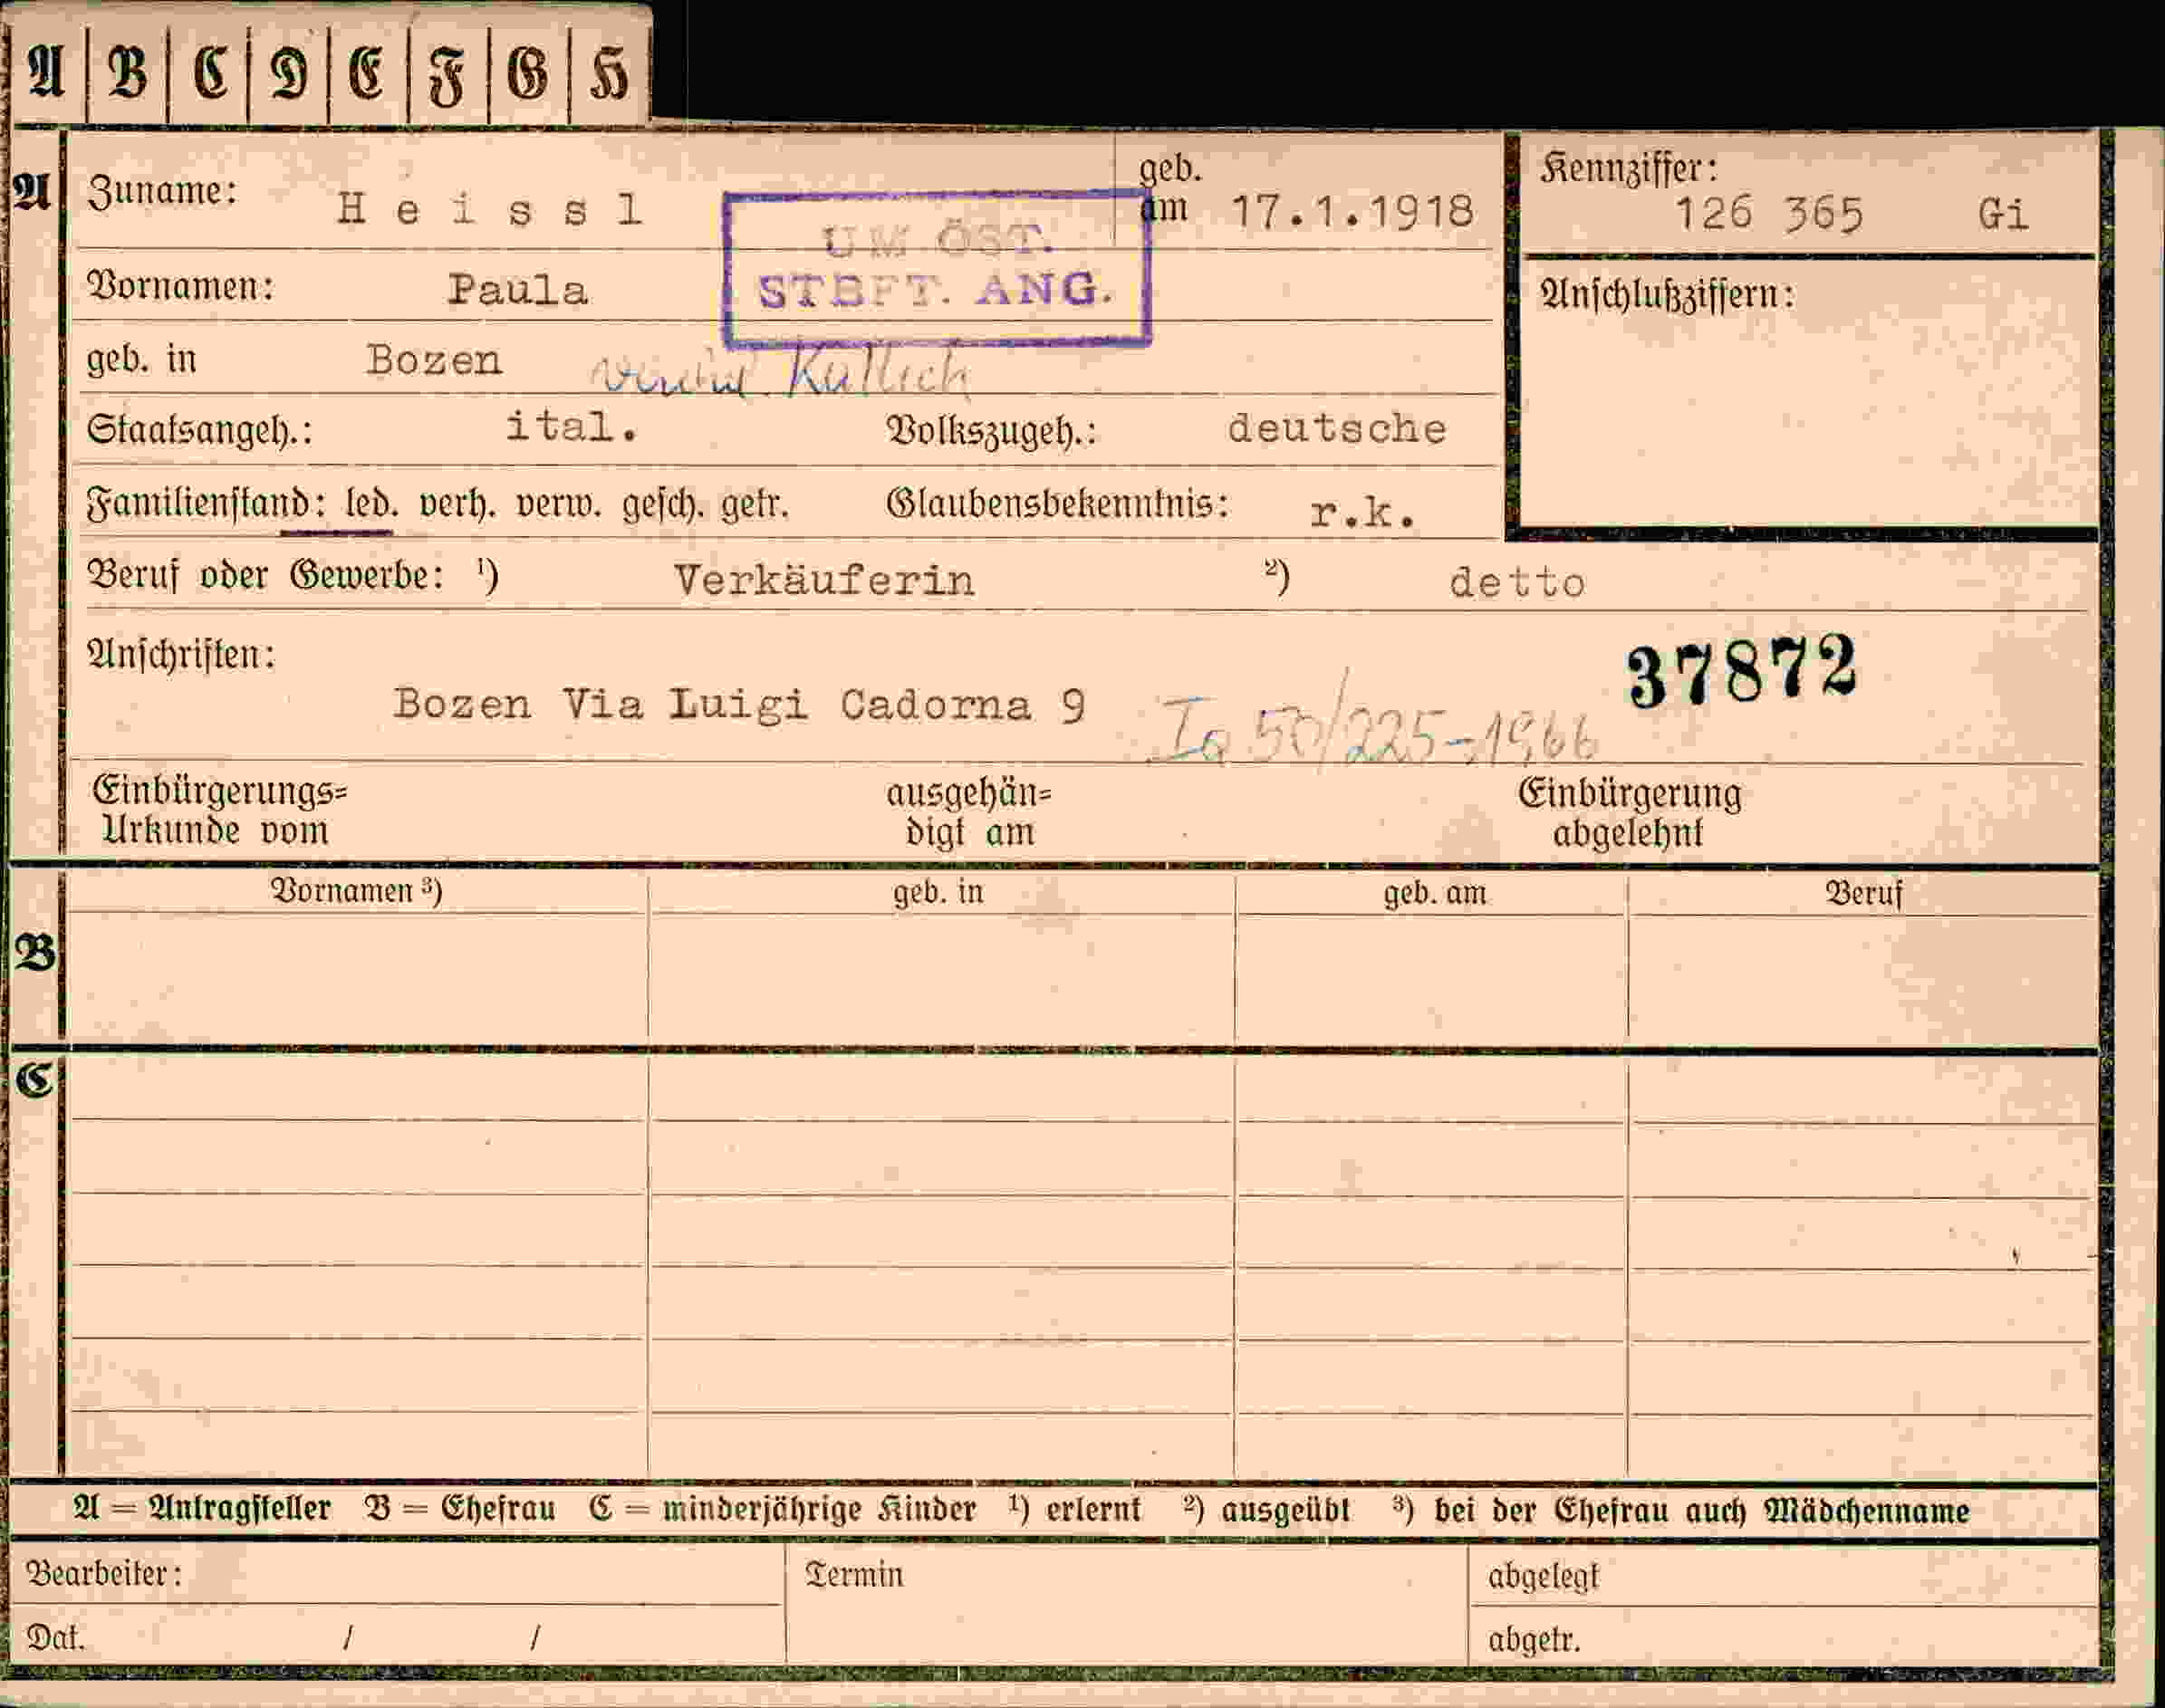Screen dimensions: 2165x1708
Task: Click letter E in the alphabet index strip
Action: tap(367, 75)
